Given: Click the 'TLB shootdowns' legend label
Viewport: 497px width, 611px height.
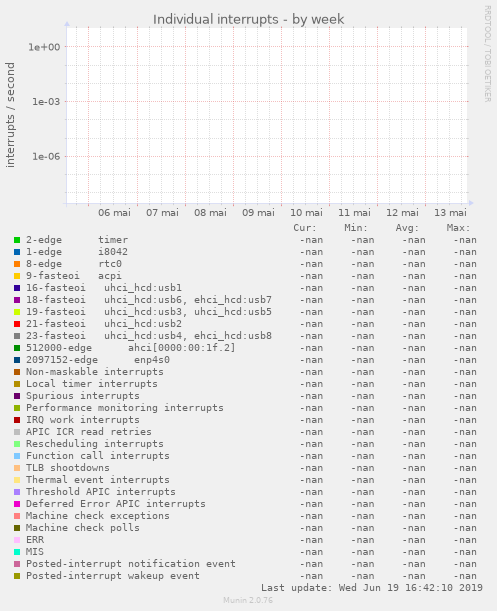Looking at the screenshot, I should tap(68, 468).
